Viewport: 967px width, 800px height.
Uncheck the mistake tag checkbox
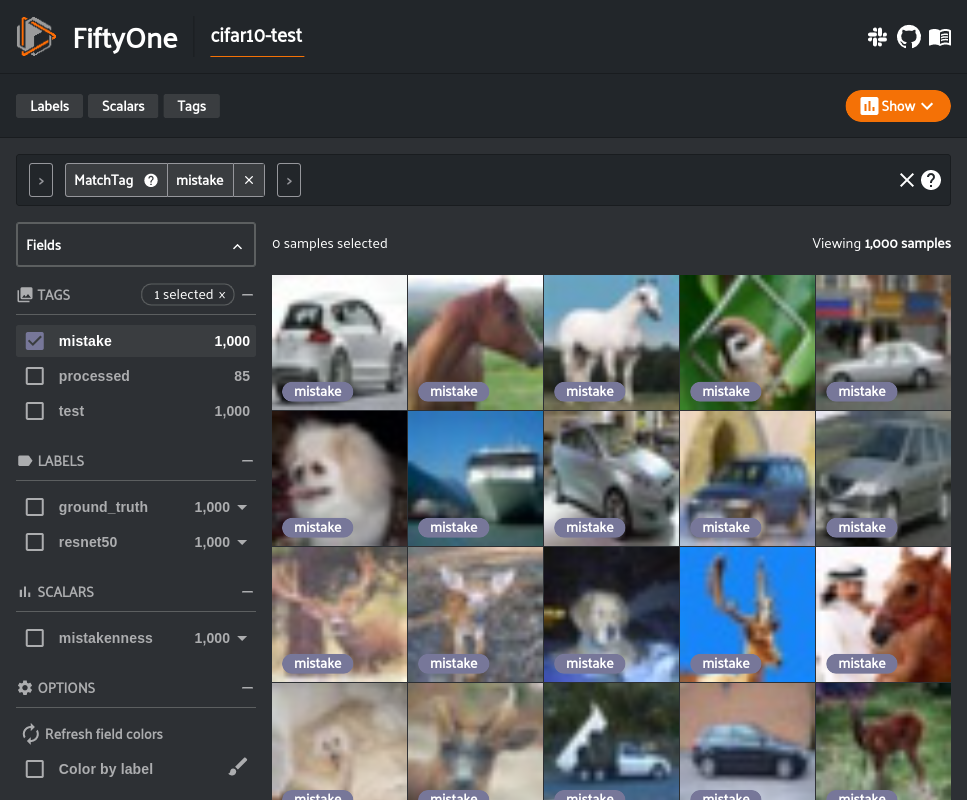pyautogui.click(x=35, y=341)
